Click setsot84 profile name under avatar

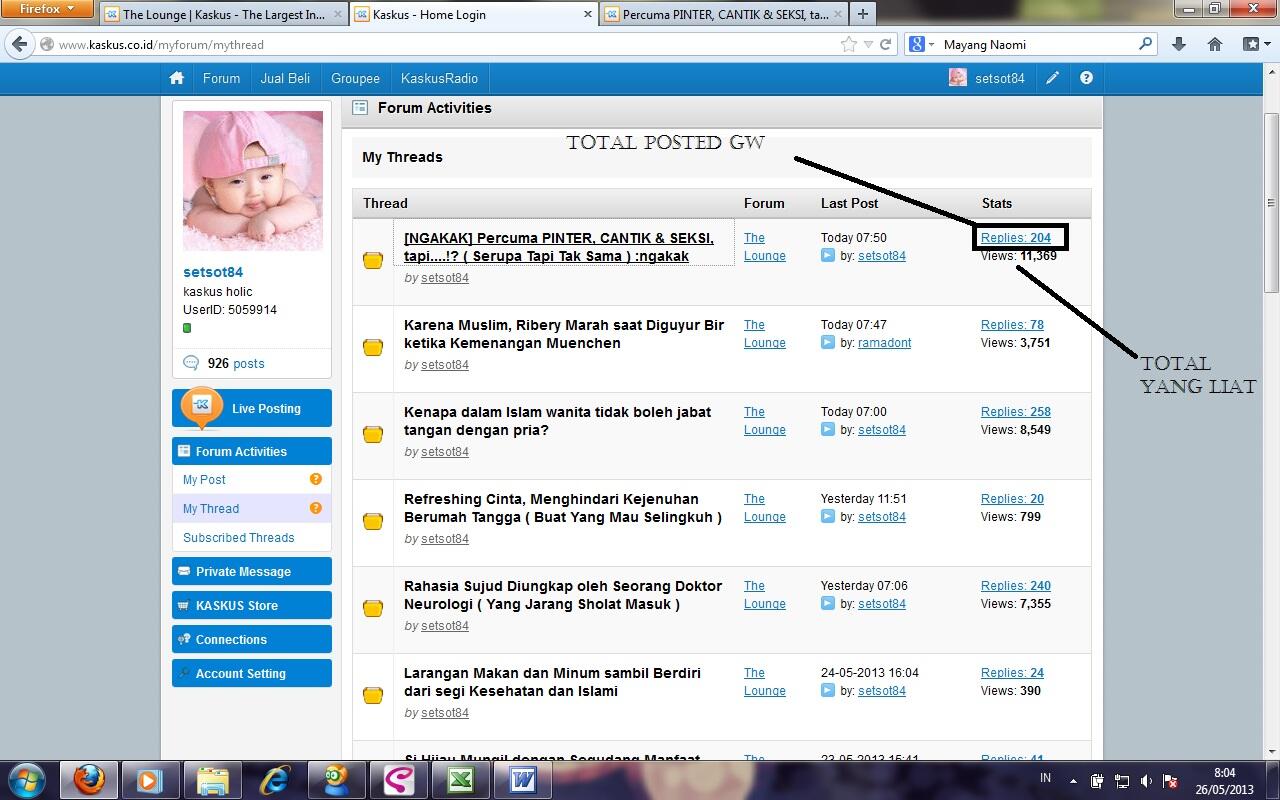click(x=213, y=272)
